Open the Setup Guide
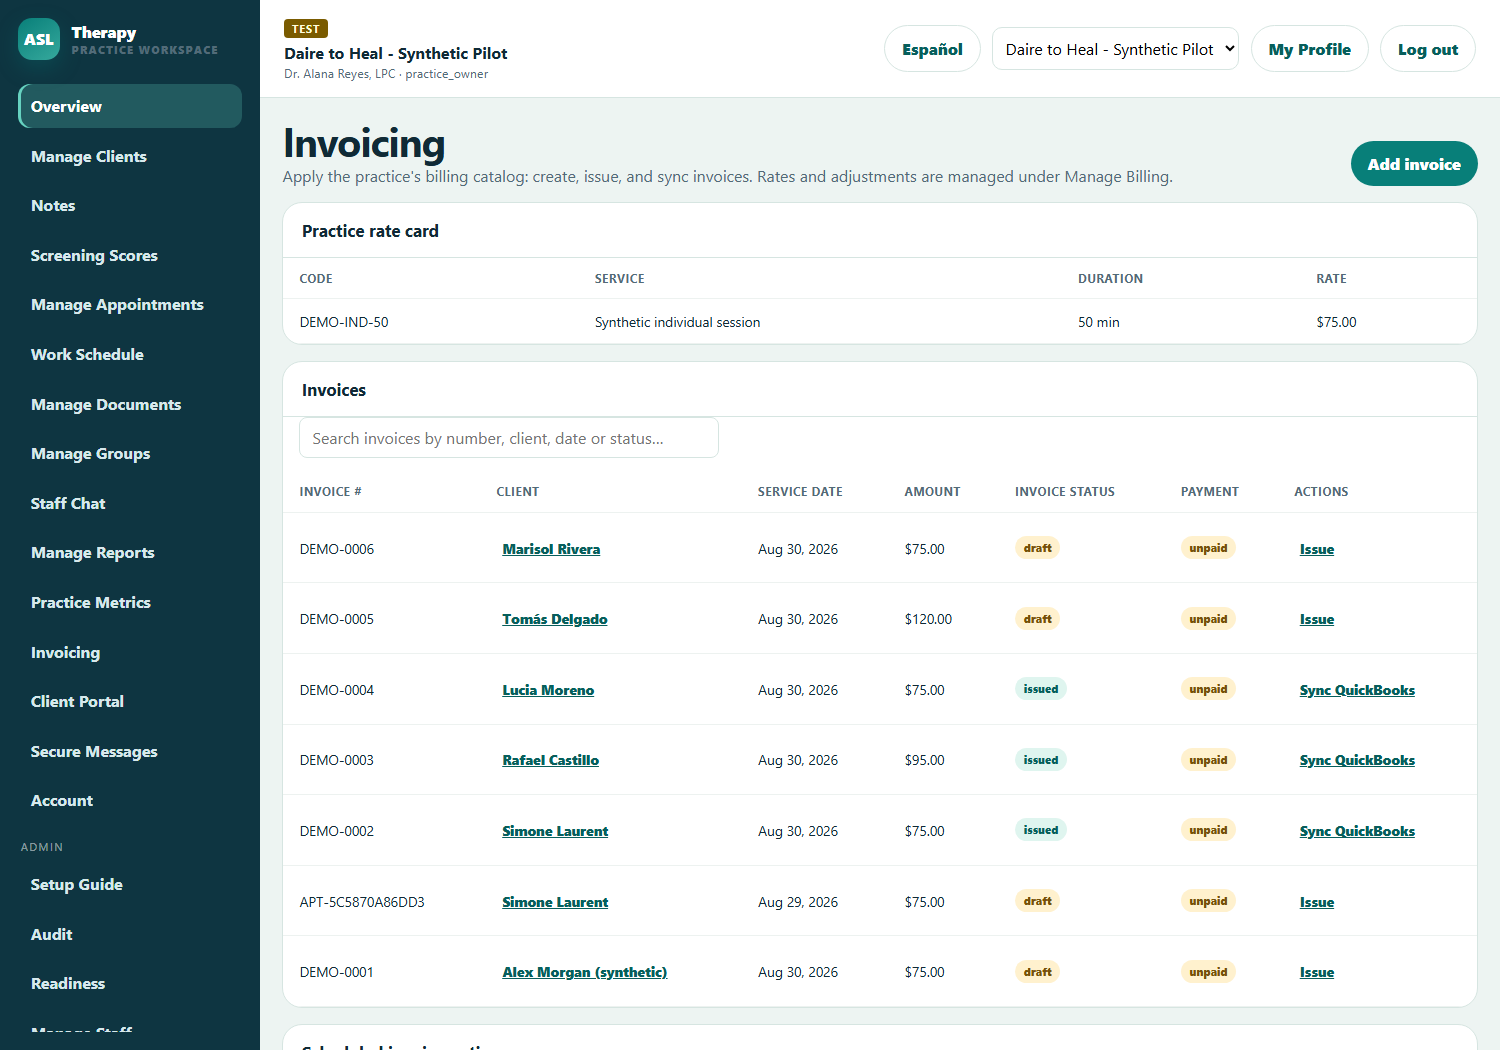The width and height of the screenshot is (1500, 1050). coord(130,884)
